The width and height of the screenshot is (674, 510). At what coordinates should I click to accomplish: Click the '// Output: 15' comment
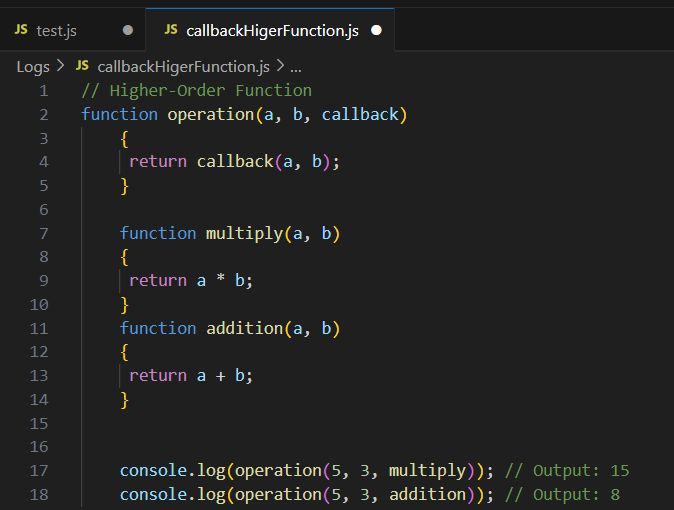(567, 470)
